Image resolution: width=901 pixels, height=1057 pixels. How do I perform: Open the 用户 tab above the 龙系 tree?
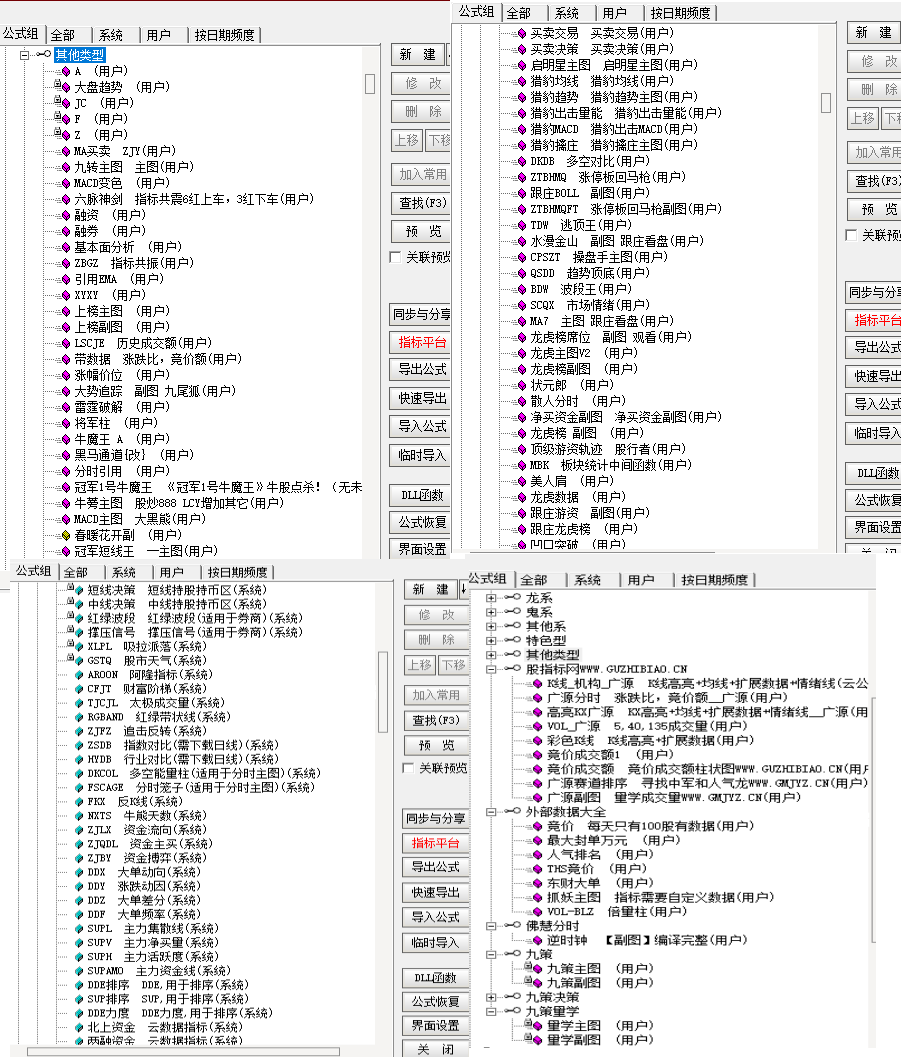[641, 580]
